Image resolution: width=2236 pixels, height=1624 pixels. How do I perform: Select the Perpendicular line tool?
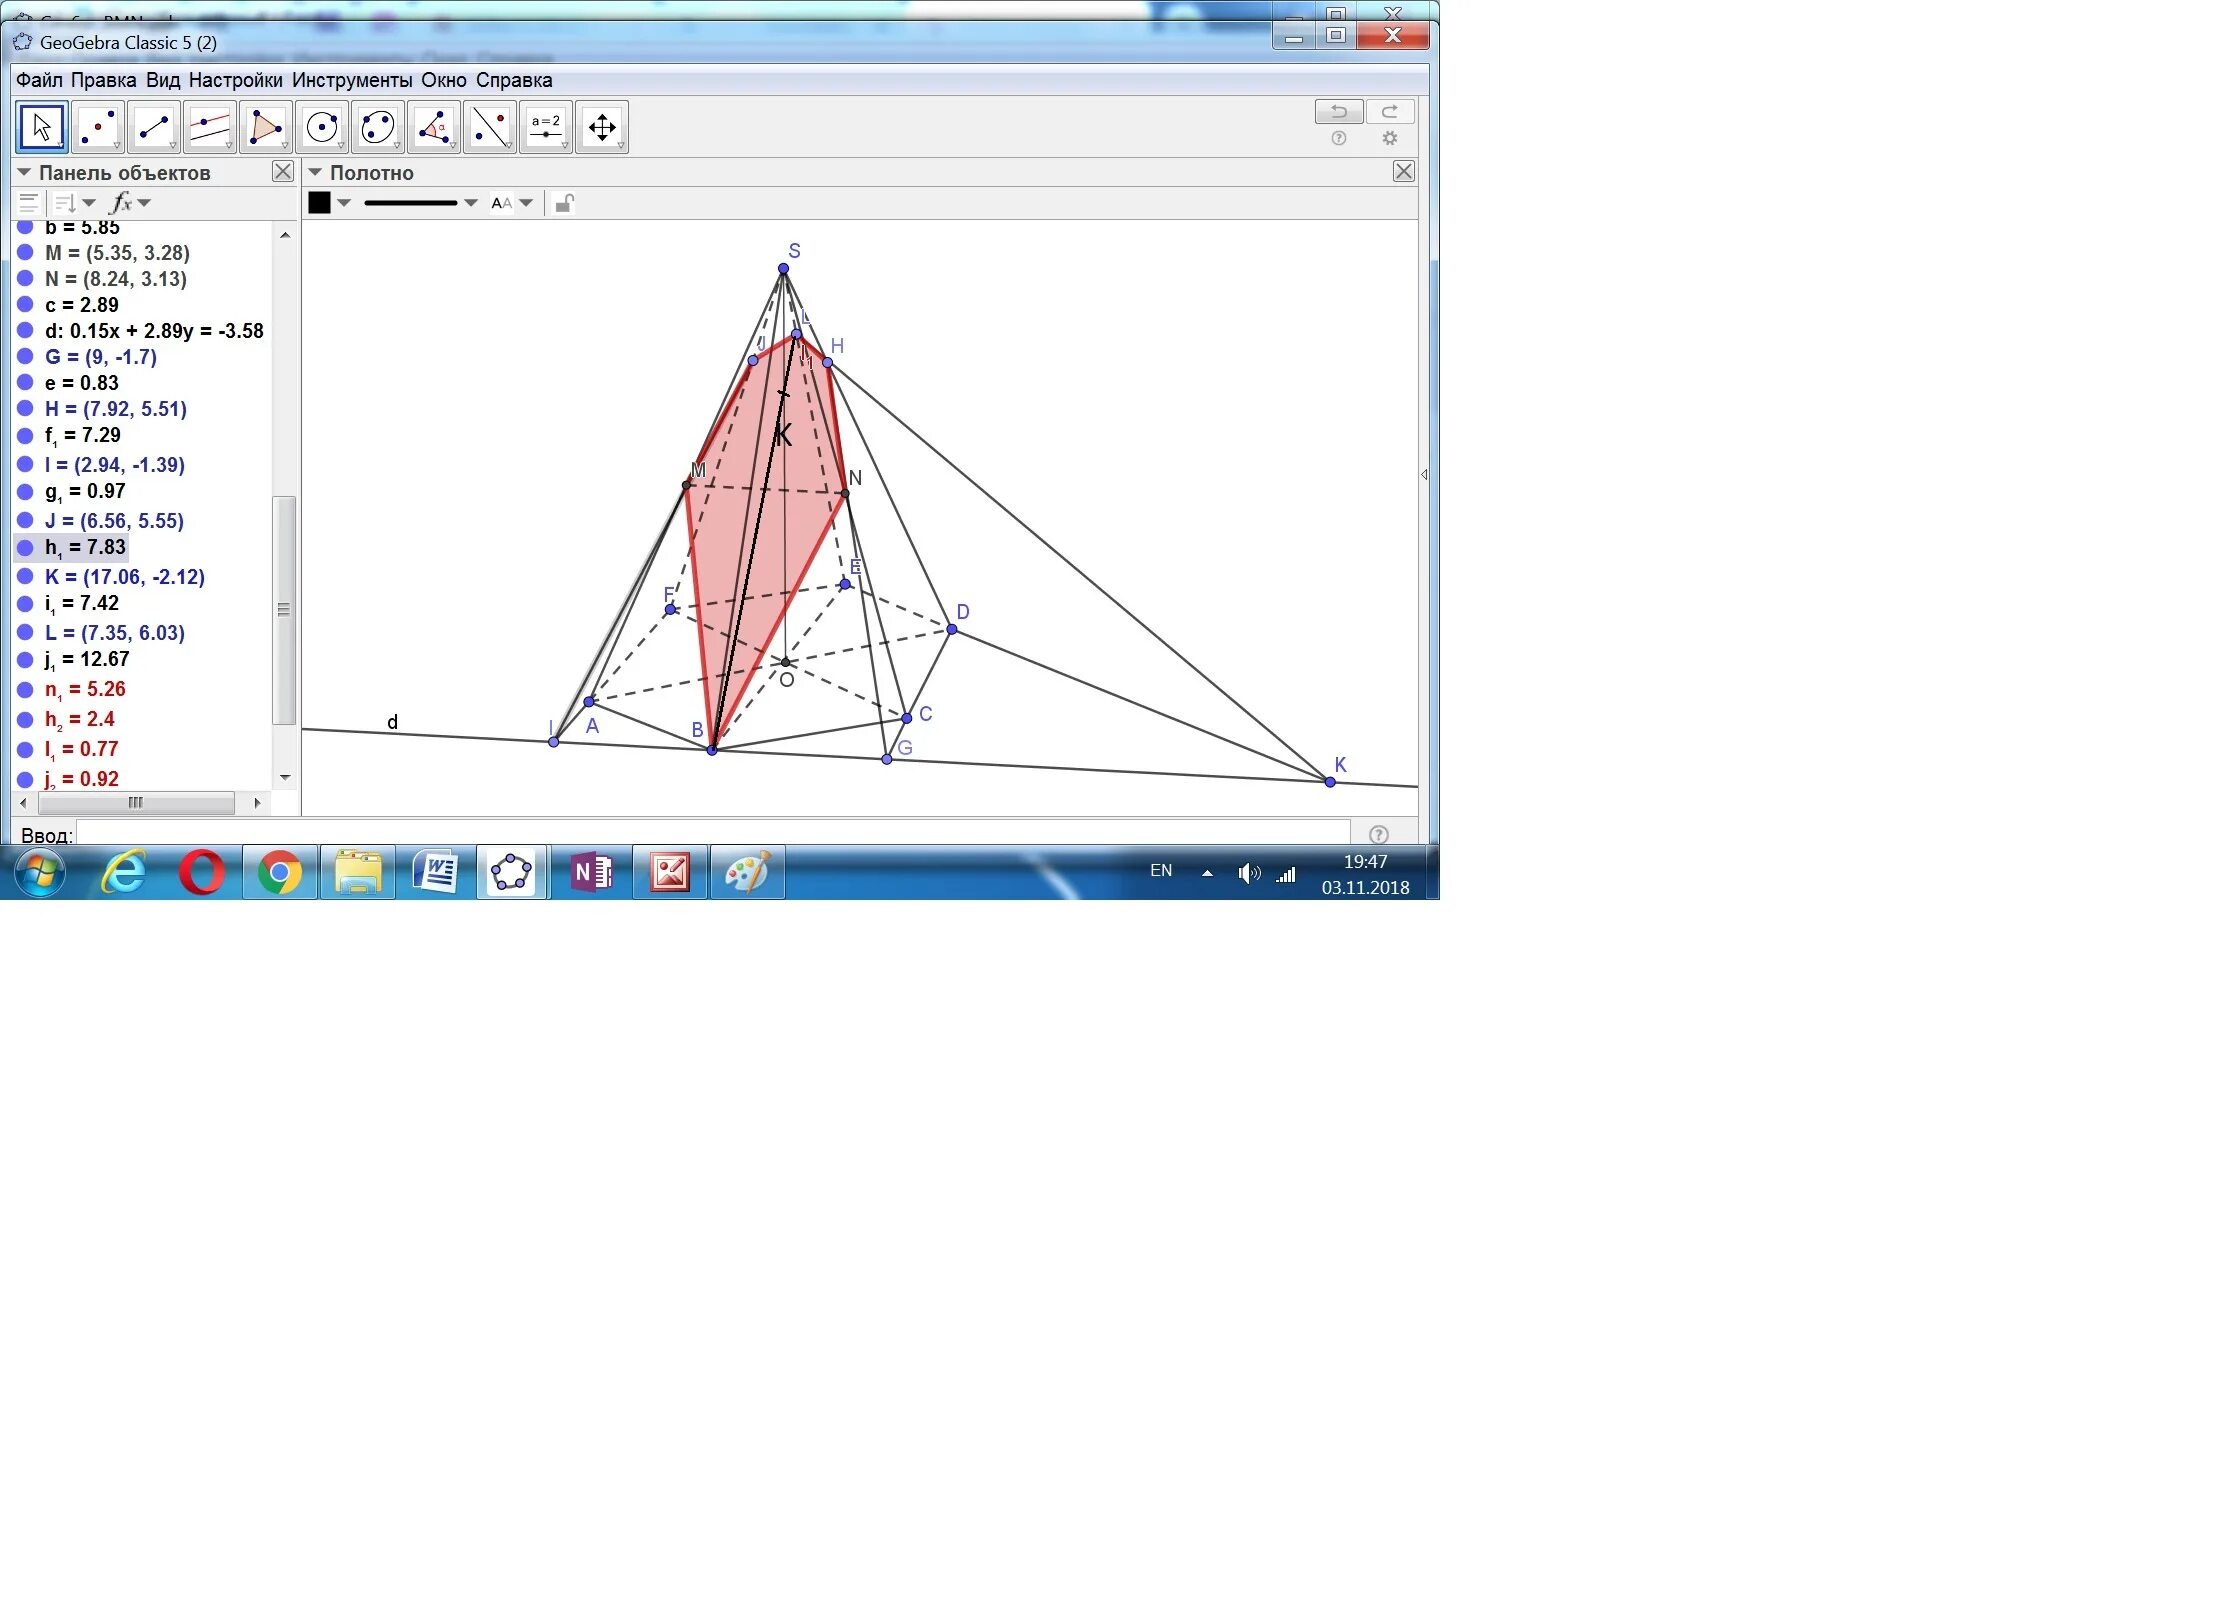pyautogui.click(x=210, y=127)
